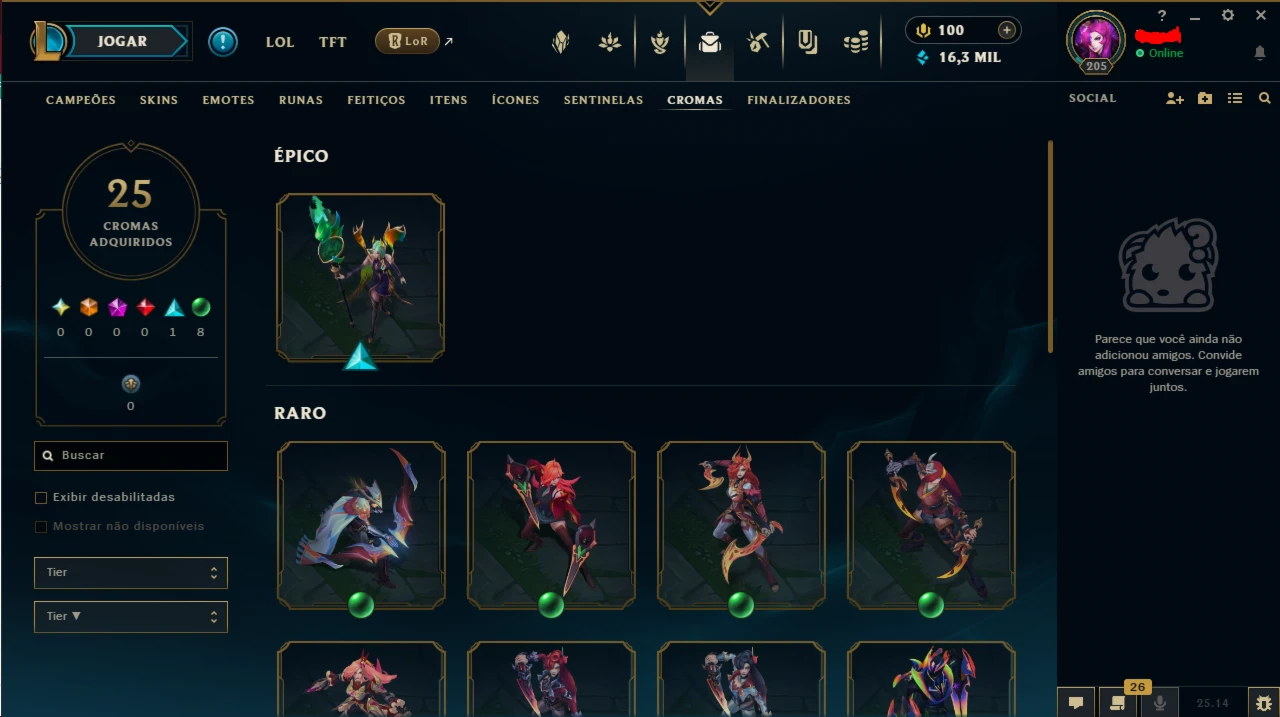This screenshot has width=1280, height=717.
Task: Click the bug report icon at bottom right
Action: pyautogui.click(x=1264, y=703)
